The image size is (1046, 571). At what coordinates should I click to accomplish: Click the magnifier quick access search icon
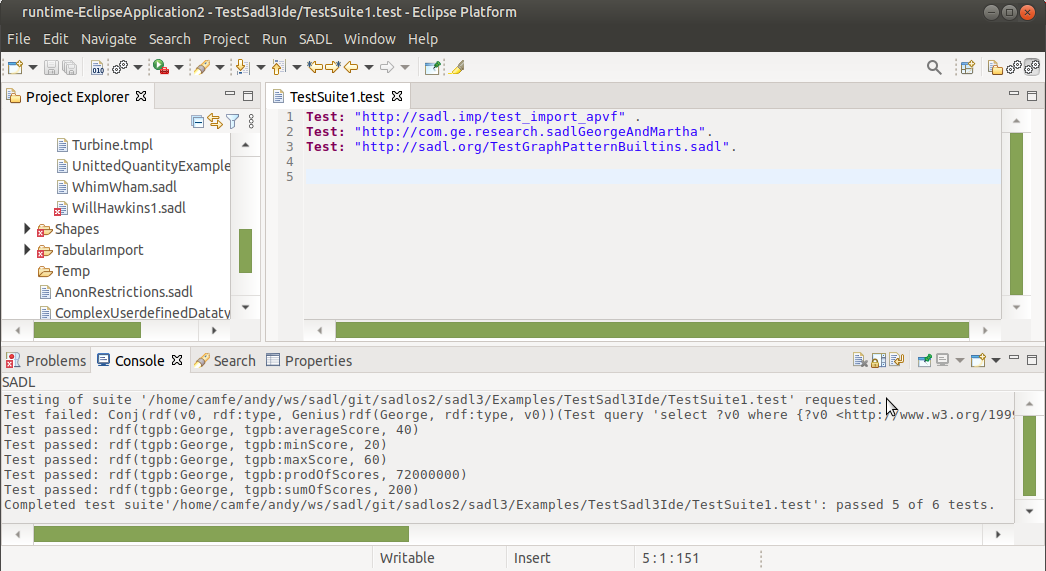tap(934, 67)
